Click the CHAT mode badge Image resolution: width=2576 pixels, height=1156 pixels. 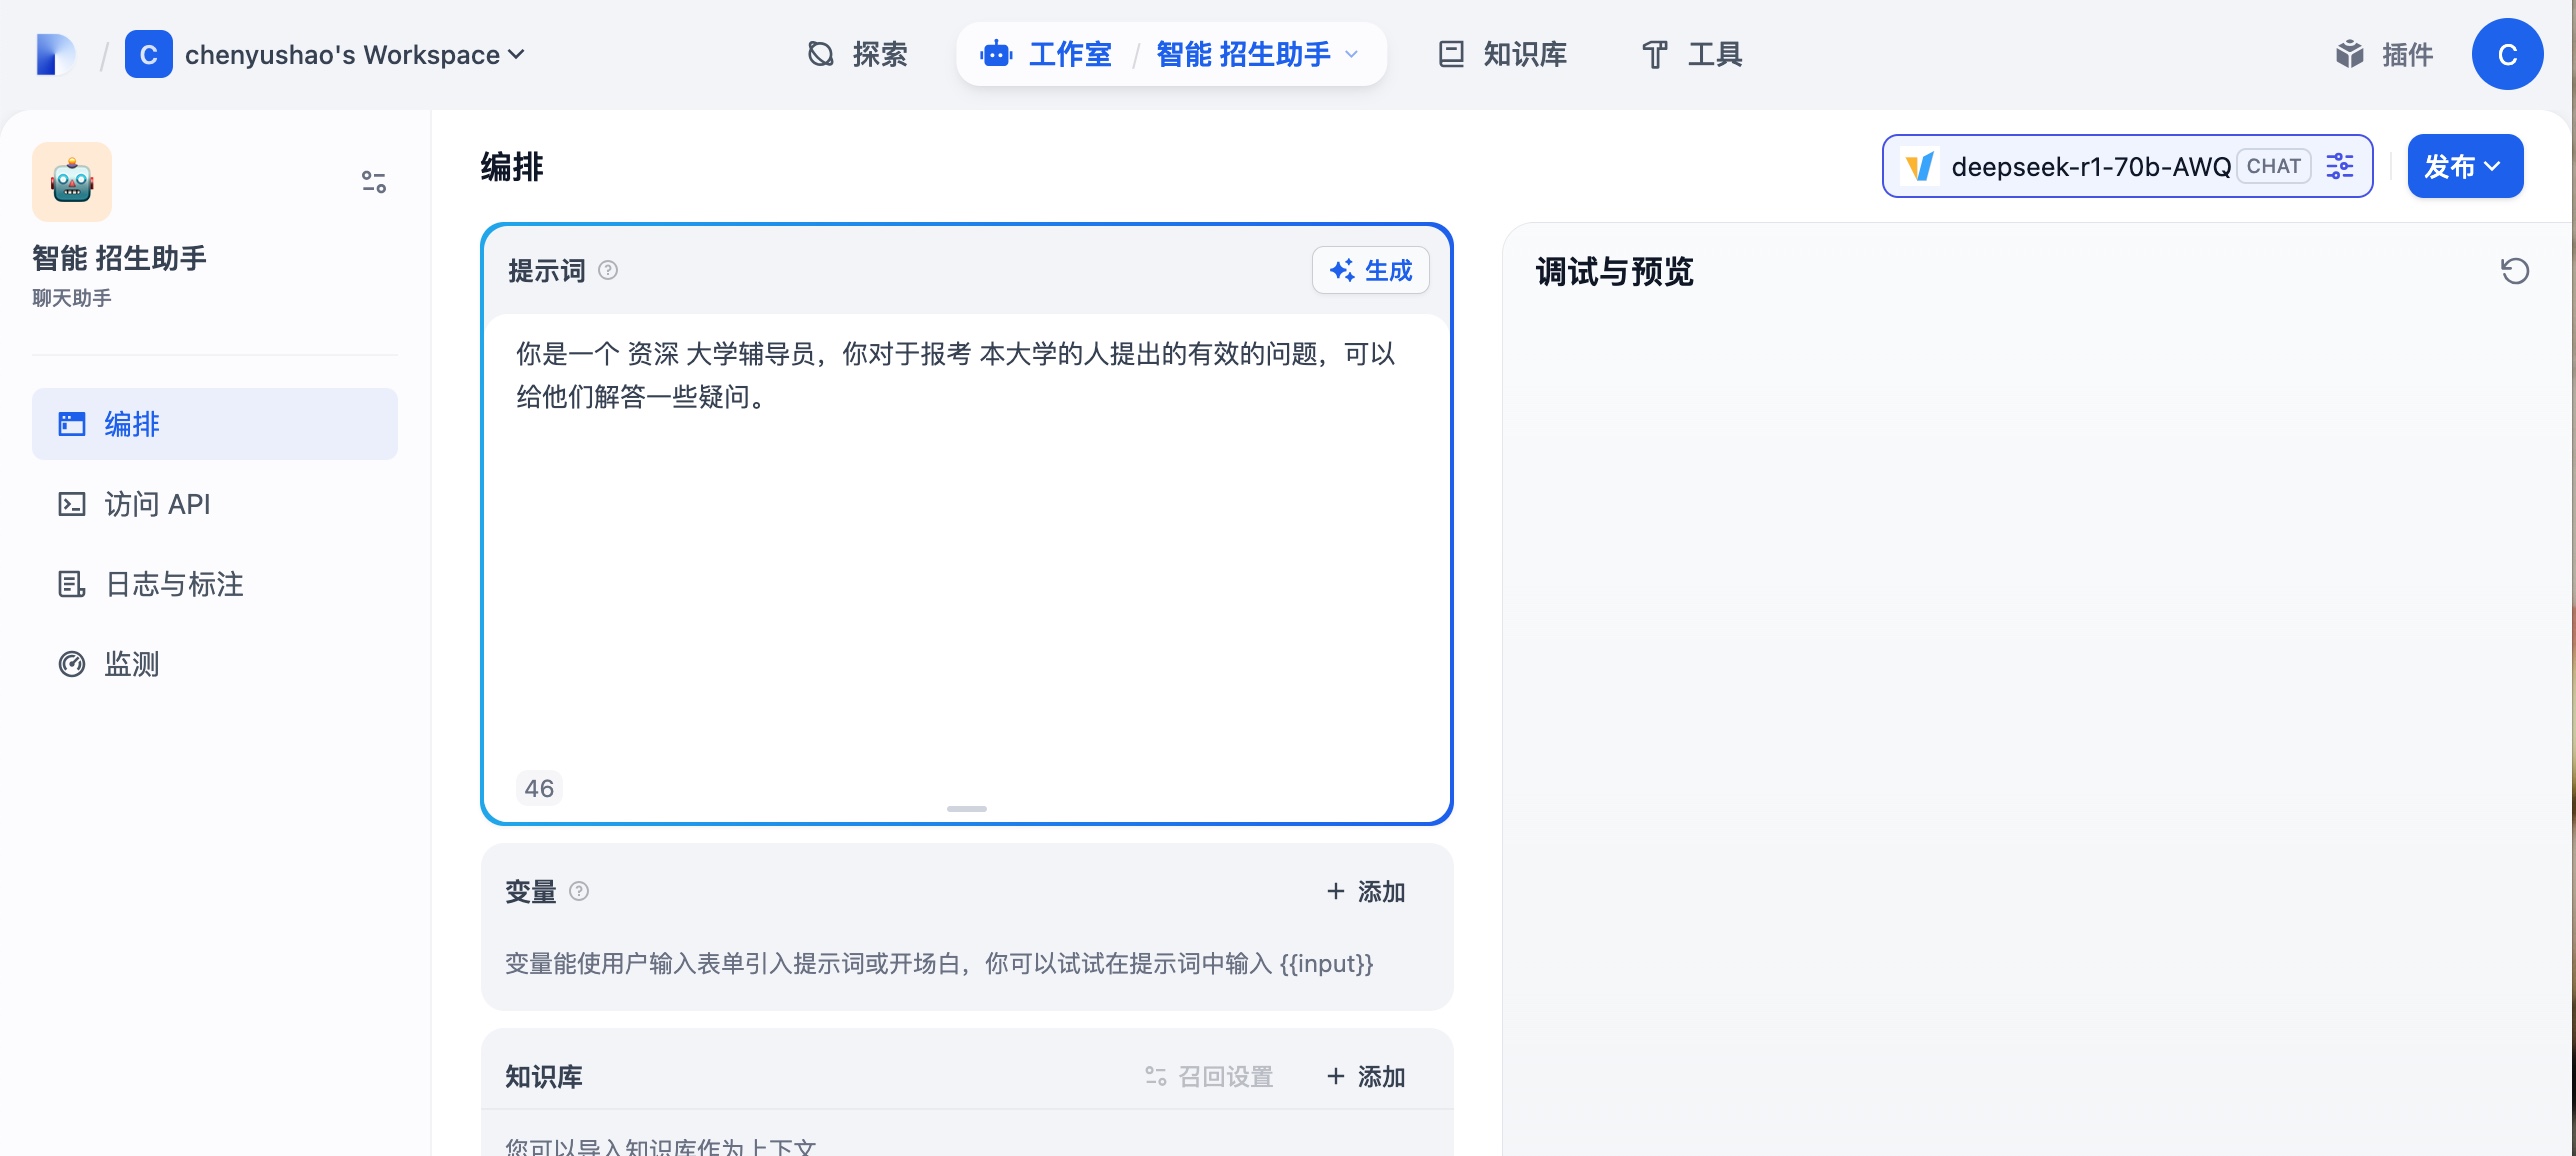2274,166
